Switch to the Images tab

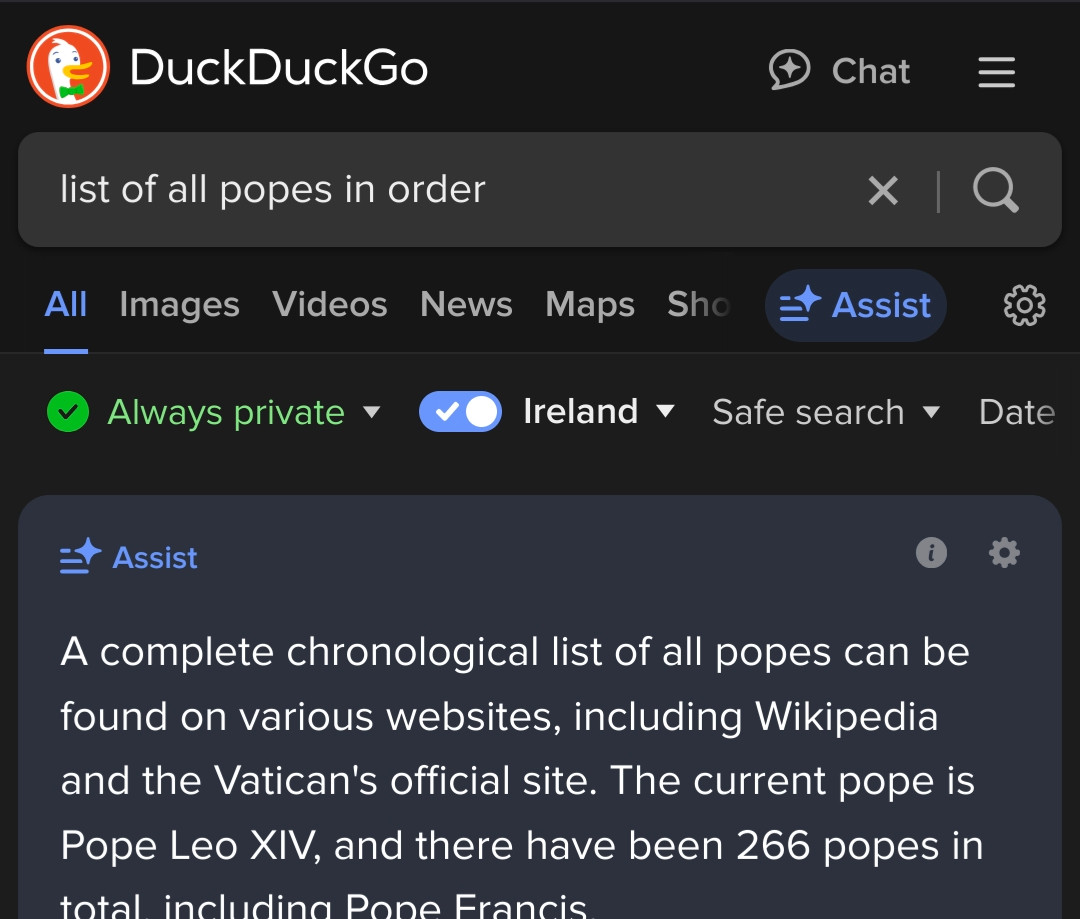pos(179,304)
